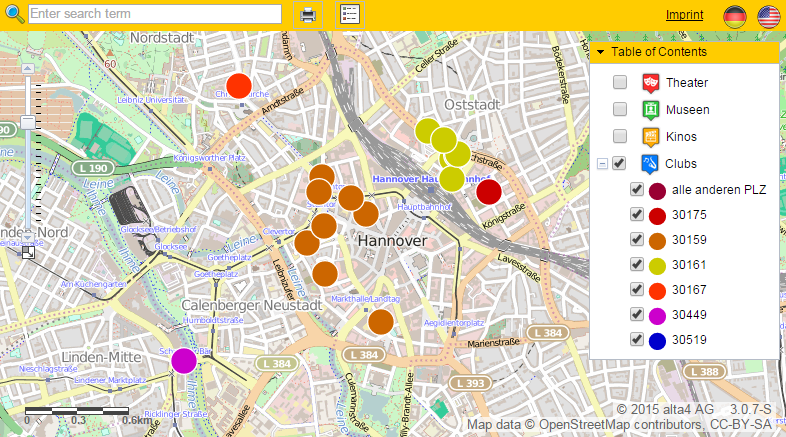This screenshot has height=437, width=786.
Task: Click the 30167 legend label
Action: pyautogui.click(x=689, y=290)
